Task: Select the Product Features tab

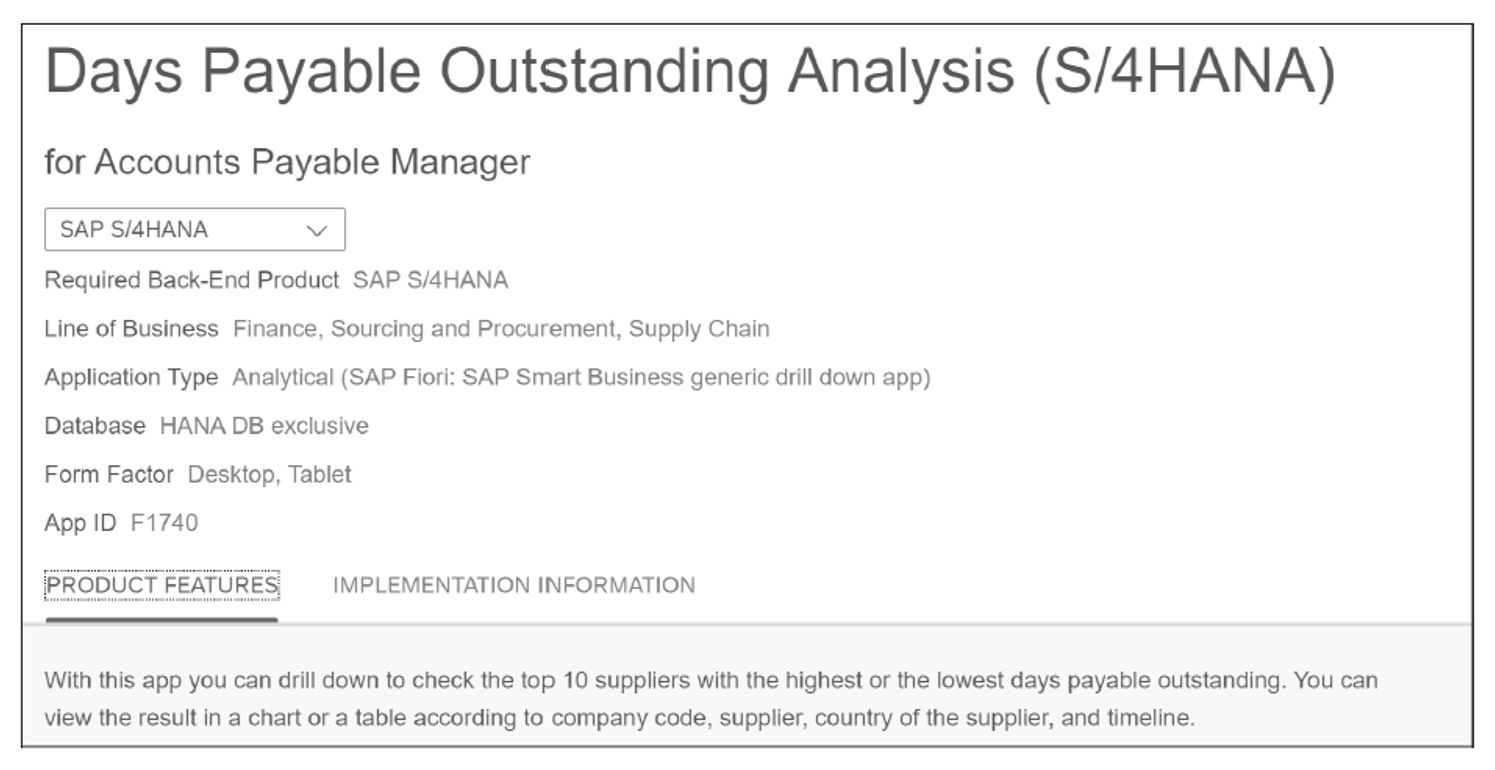Action: click(x=162, y=585)
